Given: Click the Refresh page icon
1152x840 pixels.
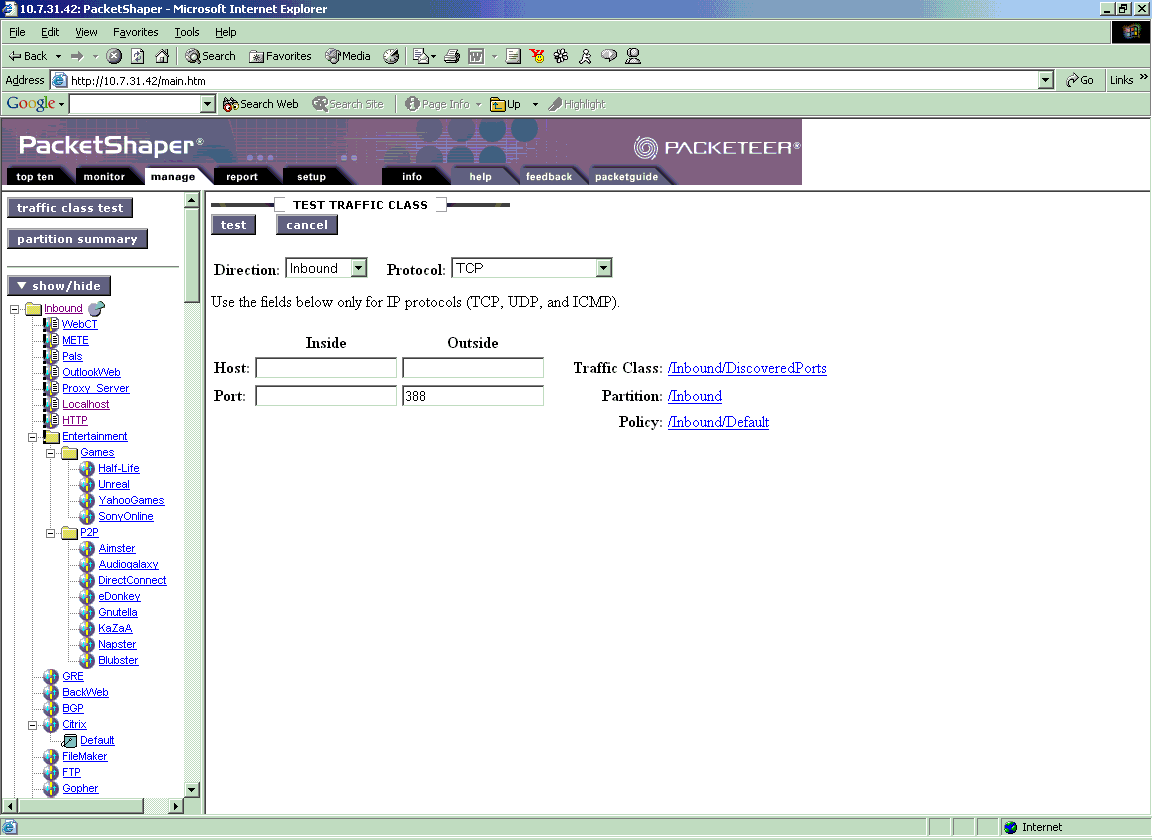Looking at the screenshot, I should click(x=138, y=56).
